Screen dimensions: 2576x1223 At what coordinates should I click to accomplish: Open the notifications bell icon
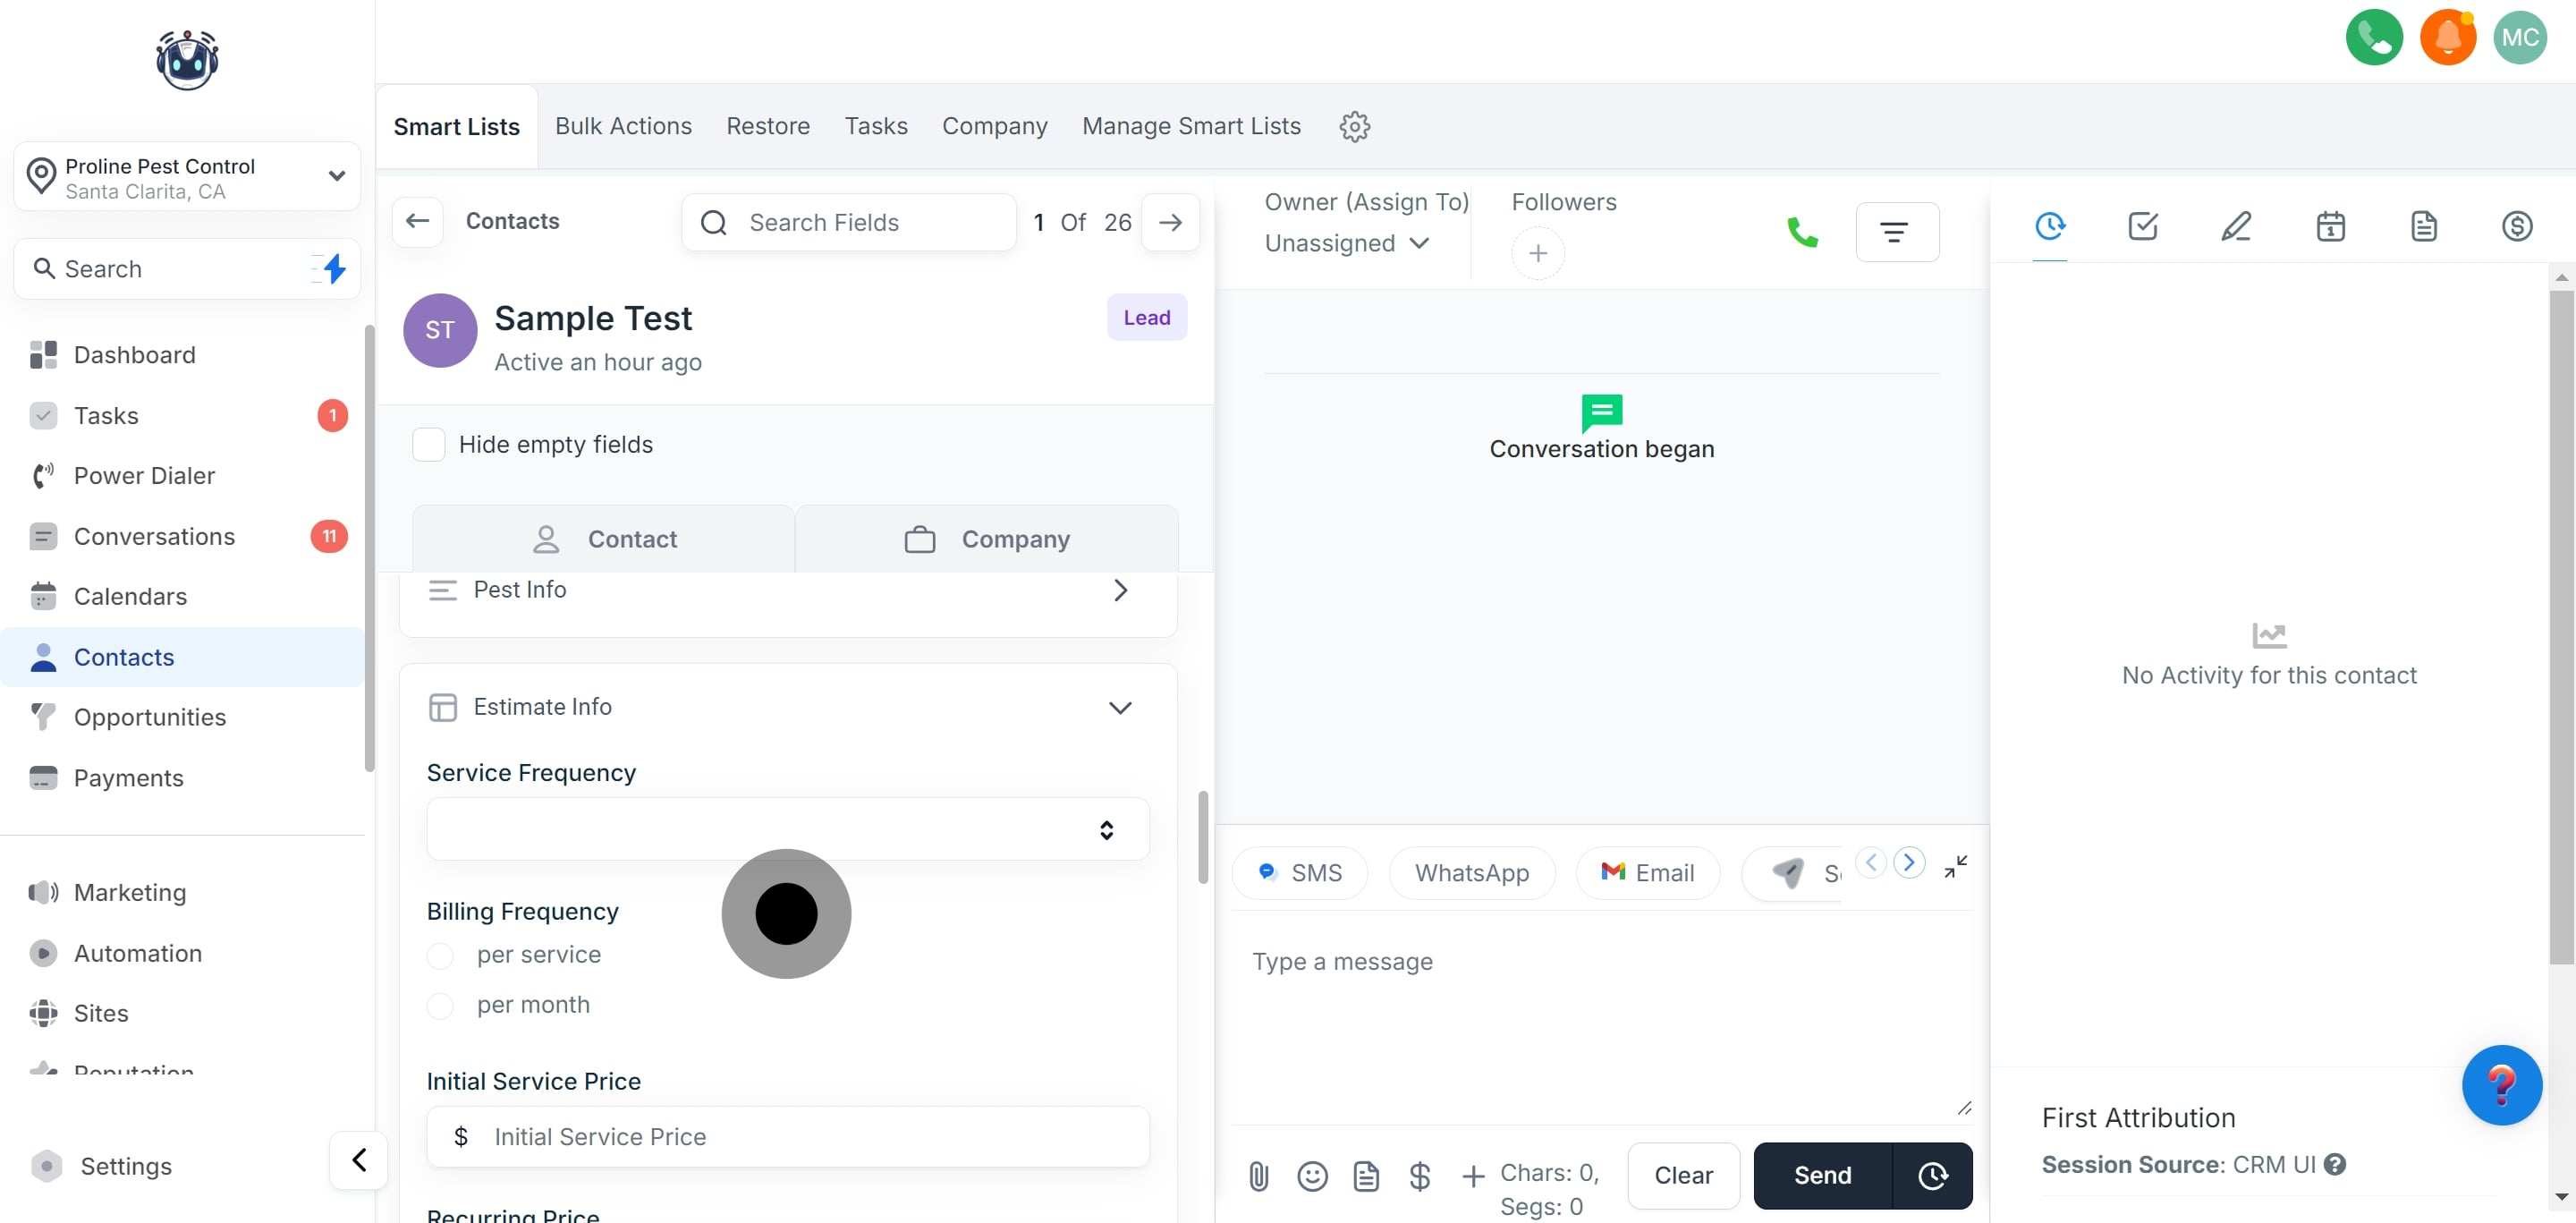point(2447,38)
